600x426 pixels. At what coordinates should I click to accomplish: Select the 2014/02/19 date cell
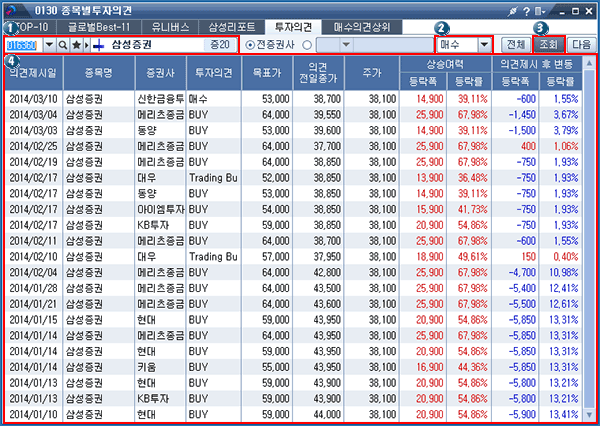click(x=33, y=162)
